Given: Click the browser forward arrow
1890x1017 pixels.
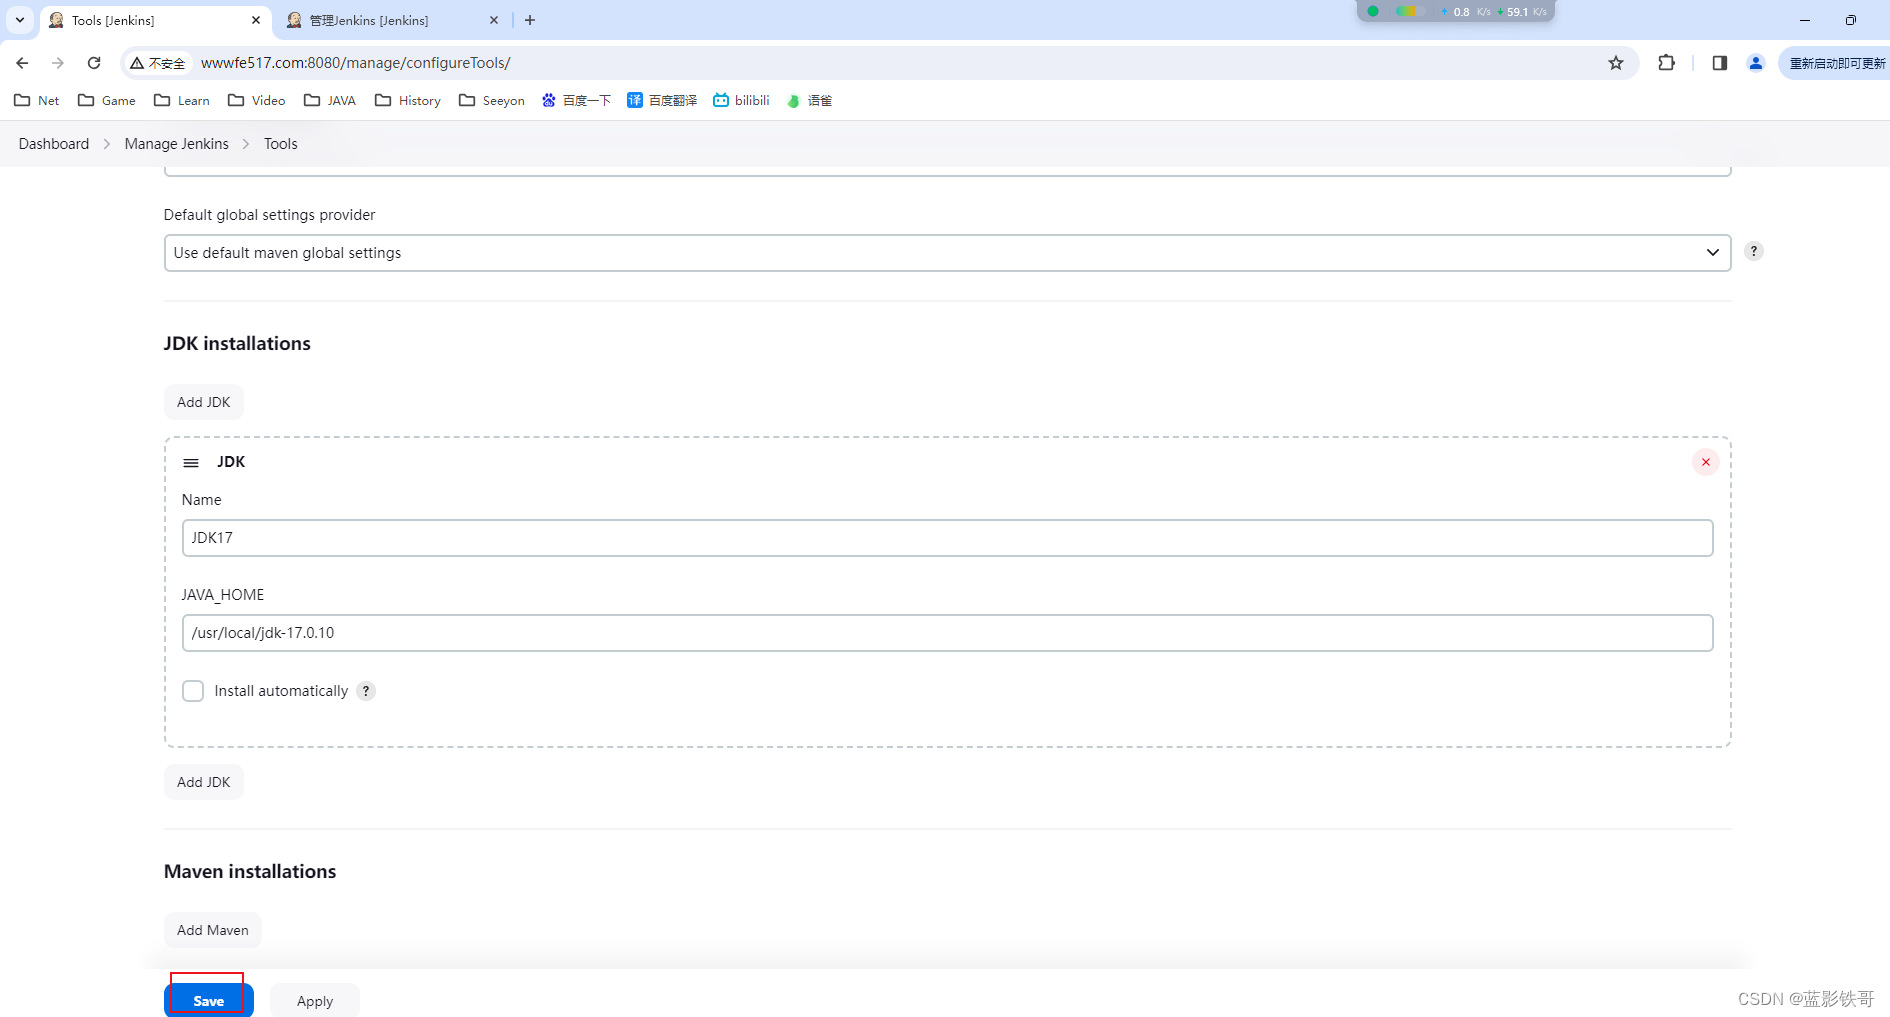Looking at the screenshot, I should (58, 63).
